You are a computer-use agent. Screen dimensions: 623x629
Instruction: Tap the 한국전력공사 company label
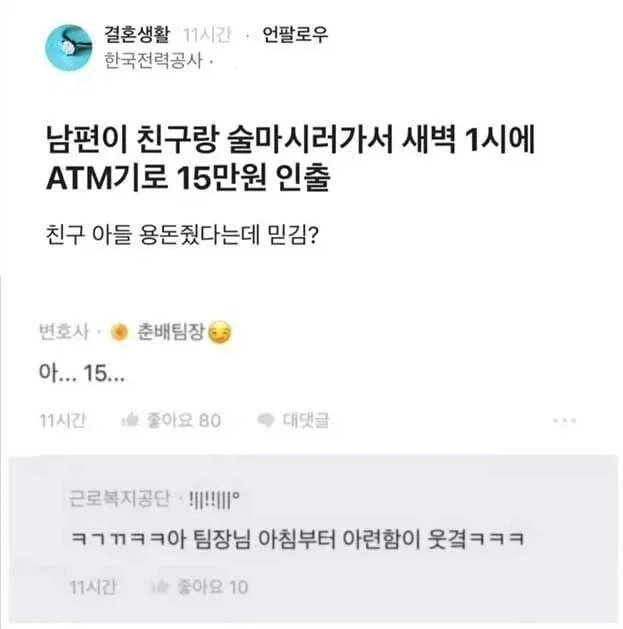pyautogui.click(x=153, y=61)
